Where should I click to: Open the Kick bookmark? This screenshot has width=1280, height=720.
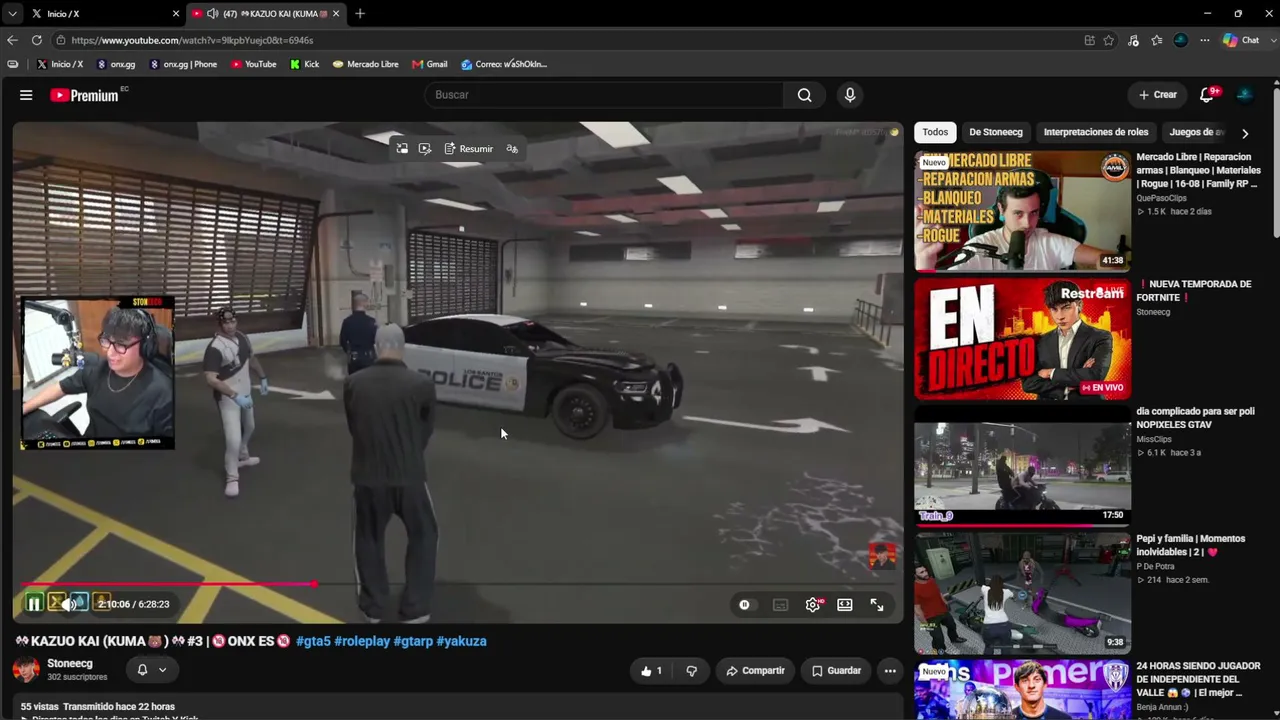[305, 64]
